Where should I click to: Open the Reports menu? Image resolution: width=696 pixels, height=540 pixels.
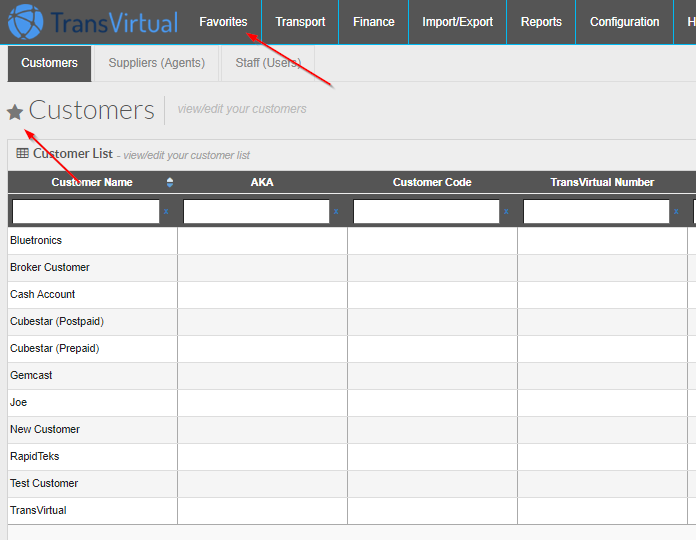click(541, 22)
